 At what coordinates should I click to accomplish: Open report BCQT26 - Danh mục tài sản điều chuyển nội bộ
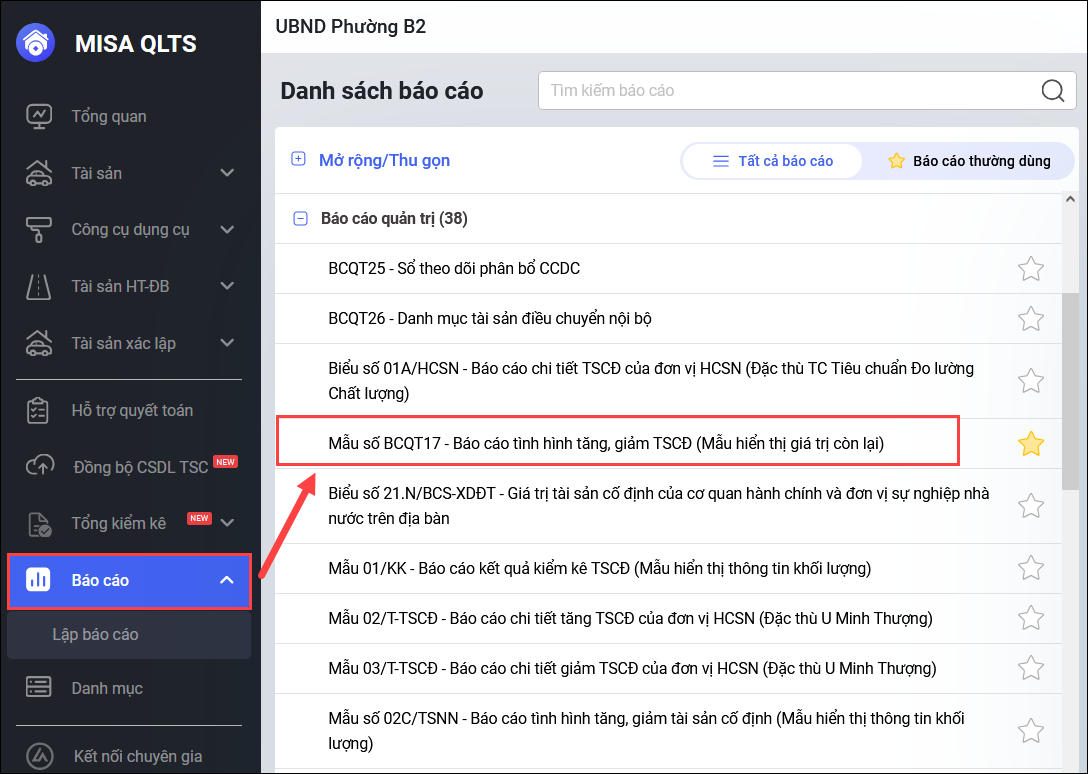click(x=490, y=319)
